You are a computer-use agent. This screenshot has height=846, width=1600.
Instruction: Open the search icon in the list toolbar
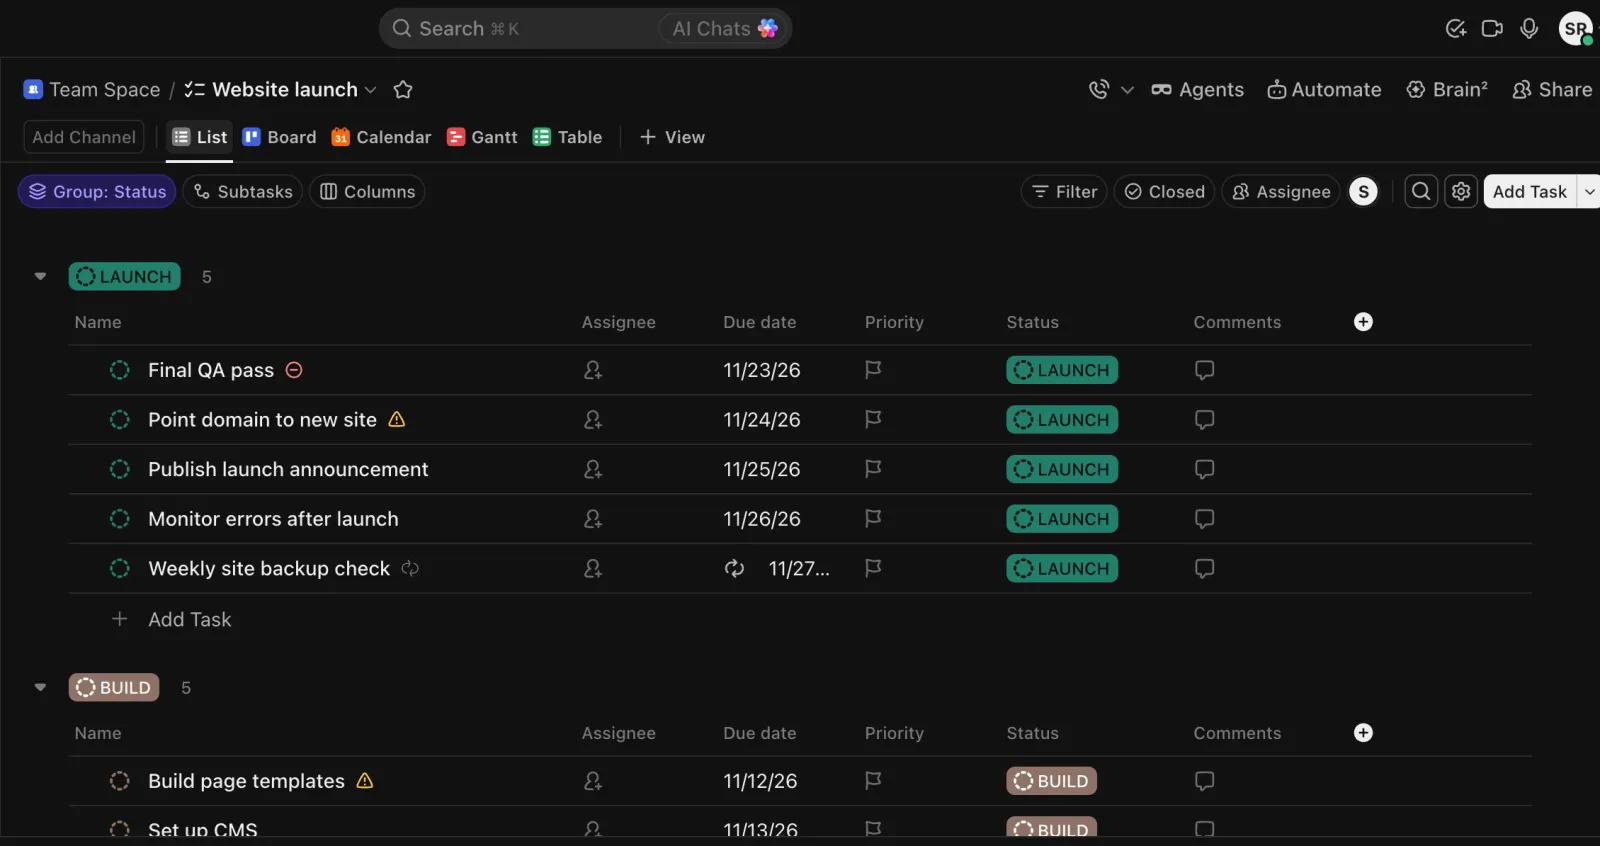tap(1421, 191)
